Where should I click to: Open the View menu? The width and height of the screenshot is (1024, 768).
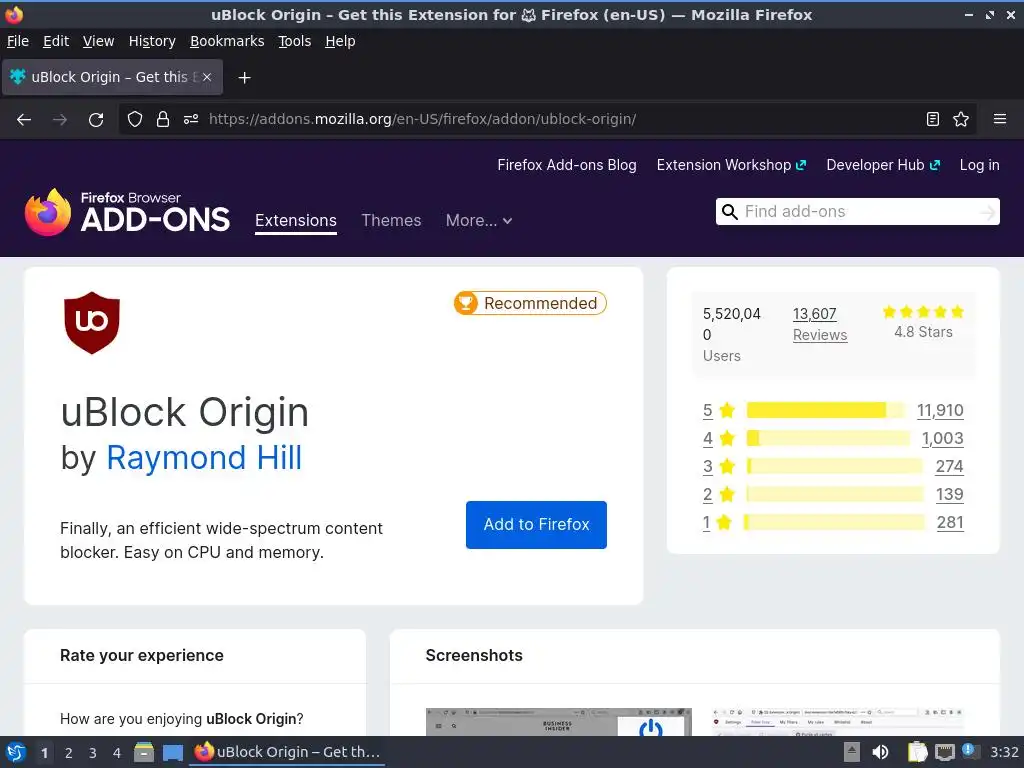point(99,41)
